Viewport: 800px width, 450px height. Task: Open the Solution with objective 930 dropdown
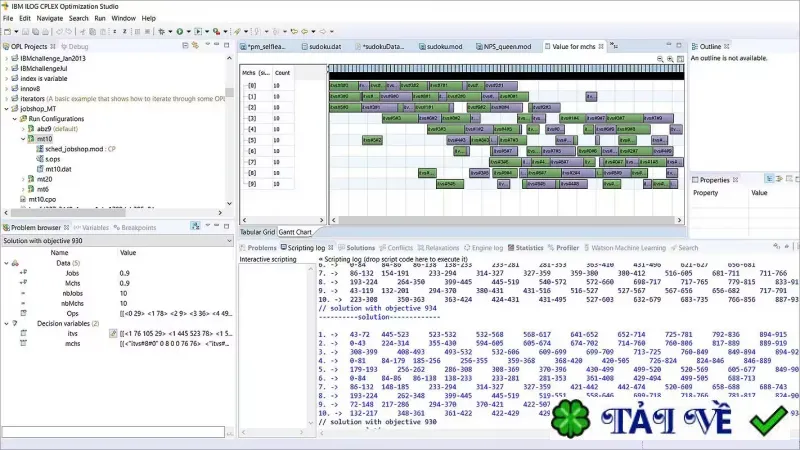pyautogui.click(x=229, y=241)
